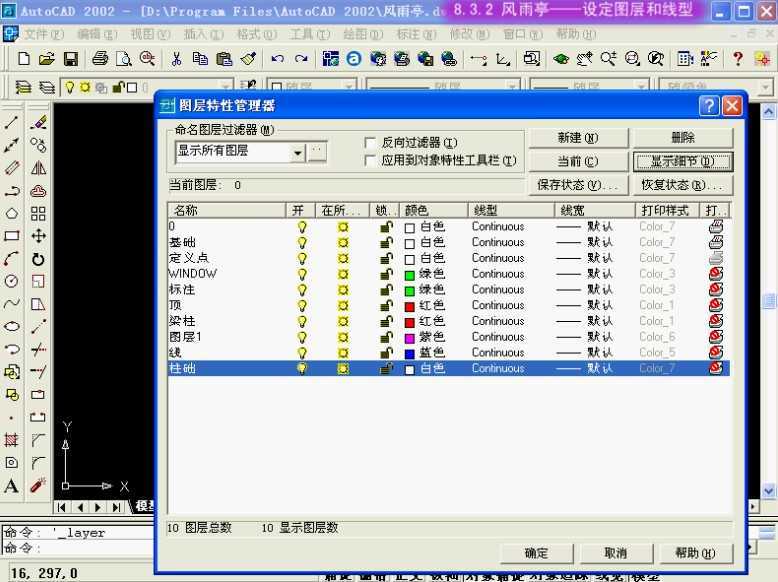Image resolution: width=778 pixels, height=582 pixels.
Task: Click the 当前 button
Action: pyautogui.click(x=579, y=161)
